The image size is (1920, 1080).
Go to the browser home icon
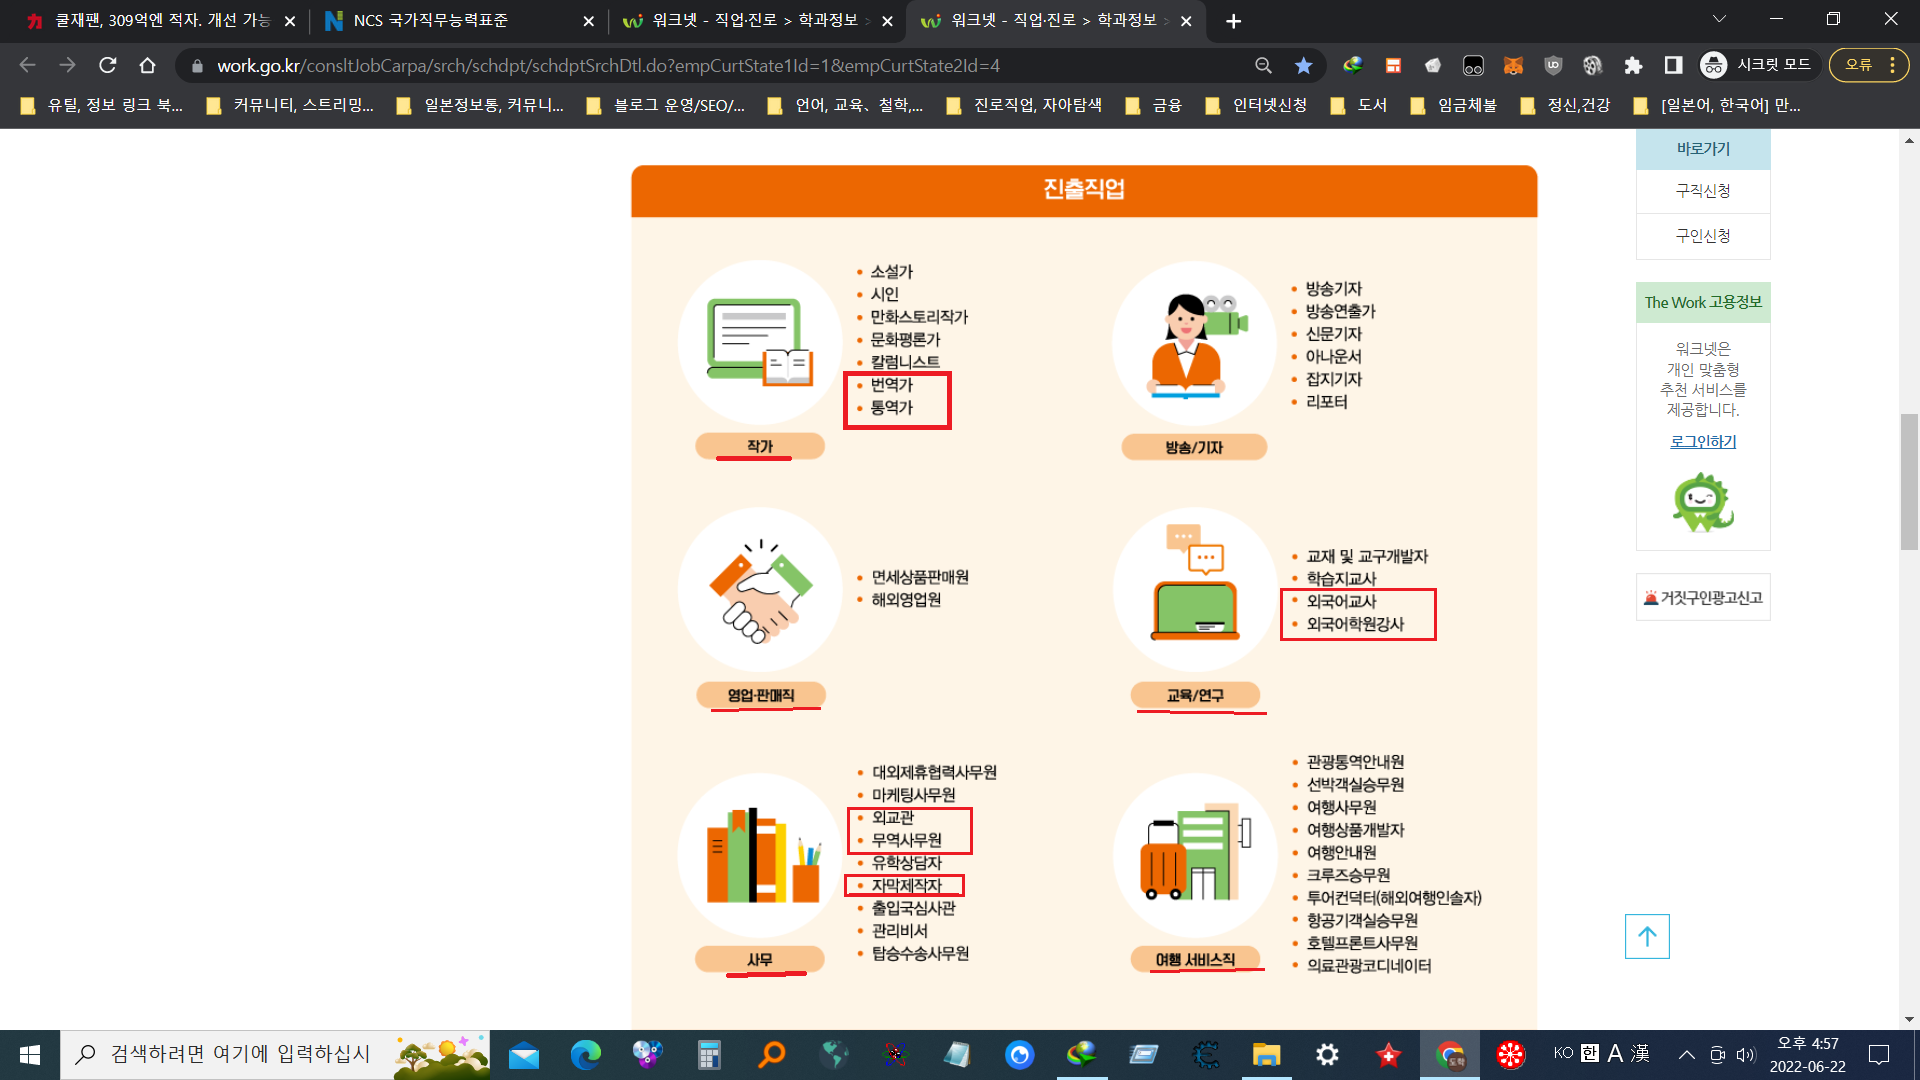[148, 66]
